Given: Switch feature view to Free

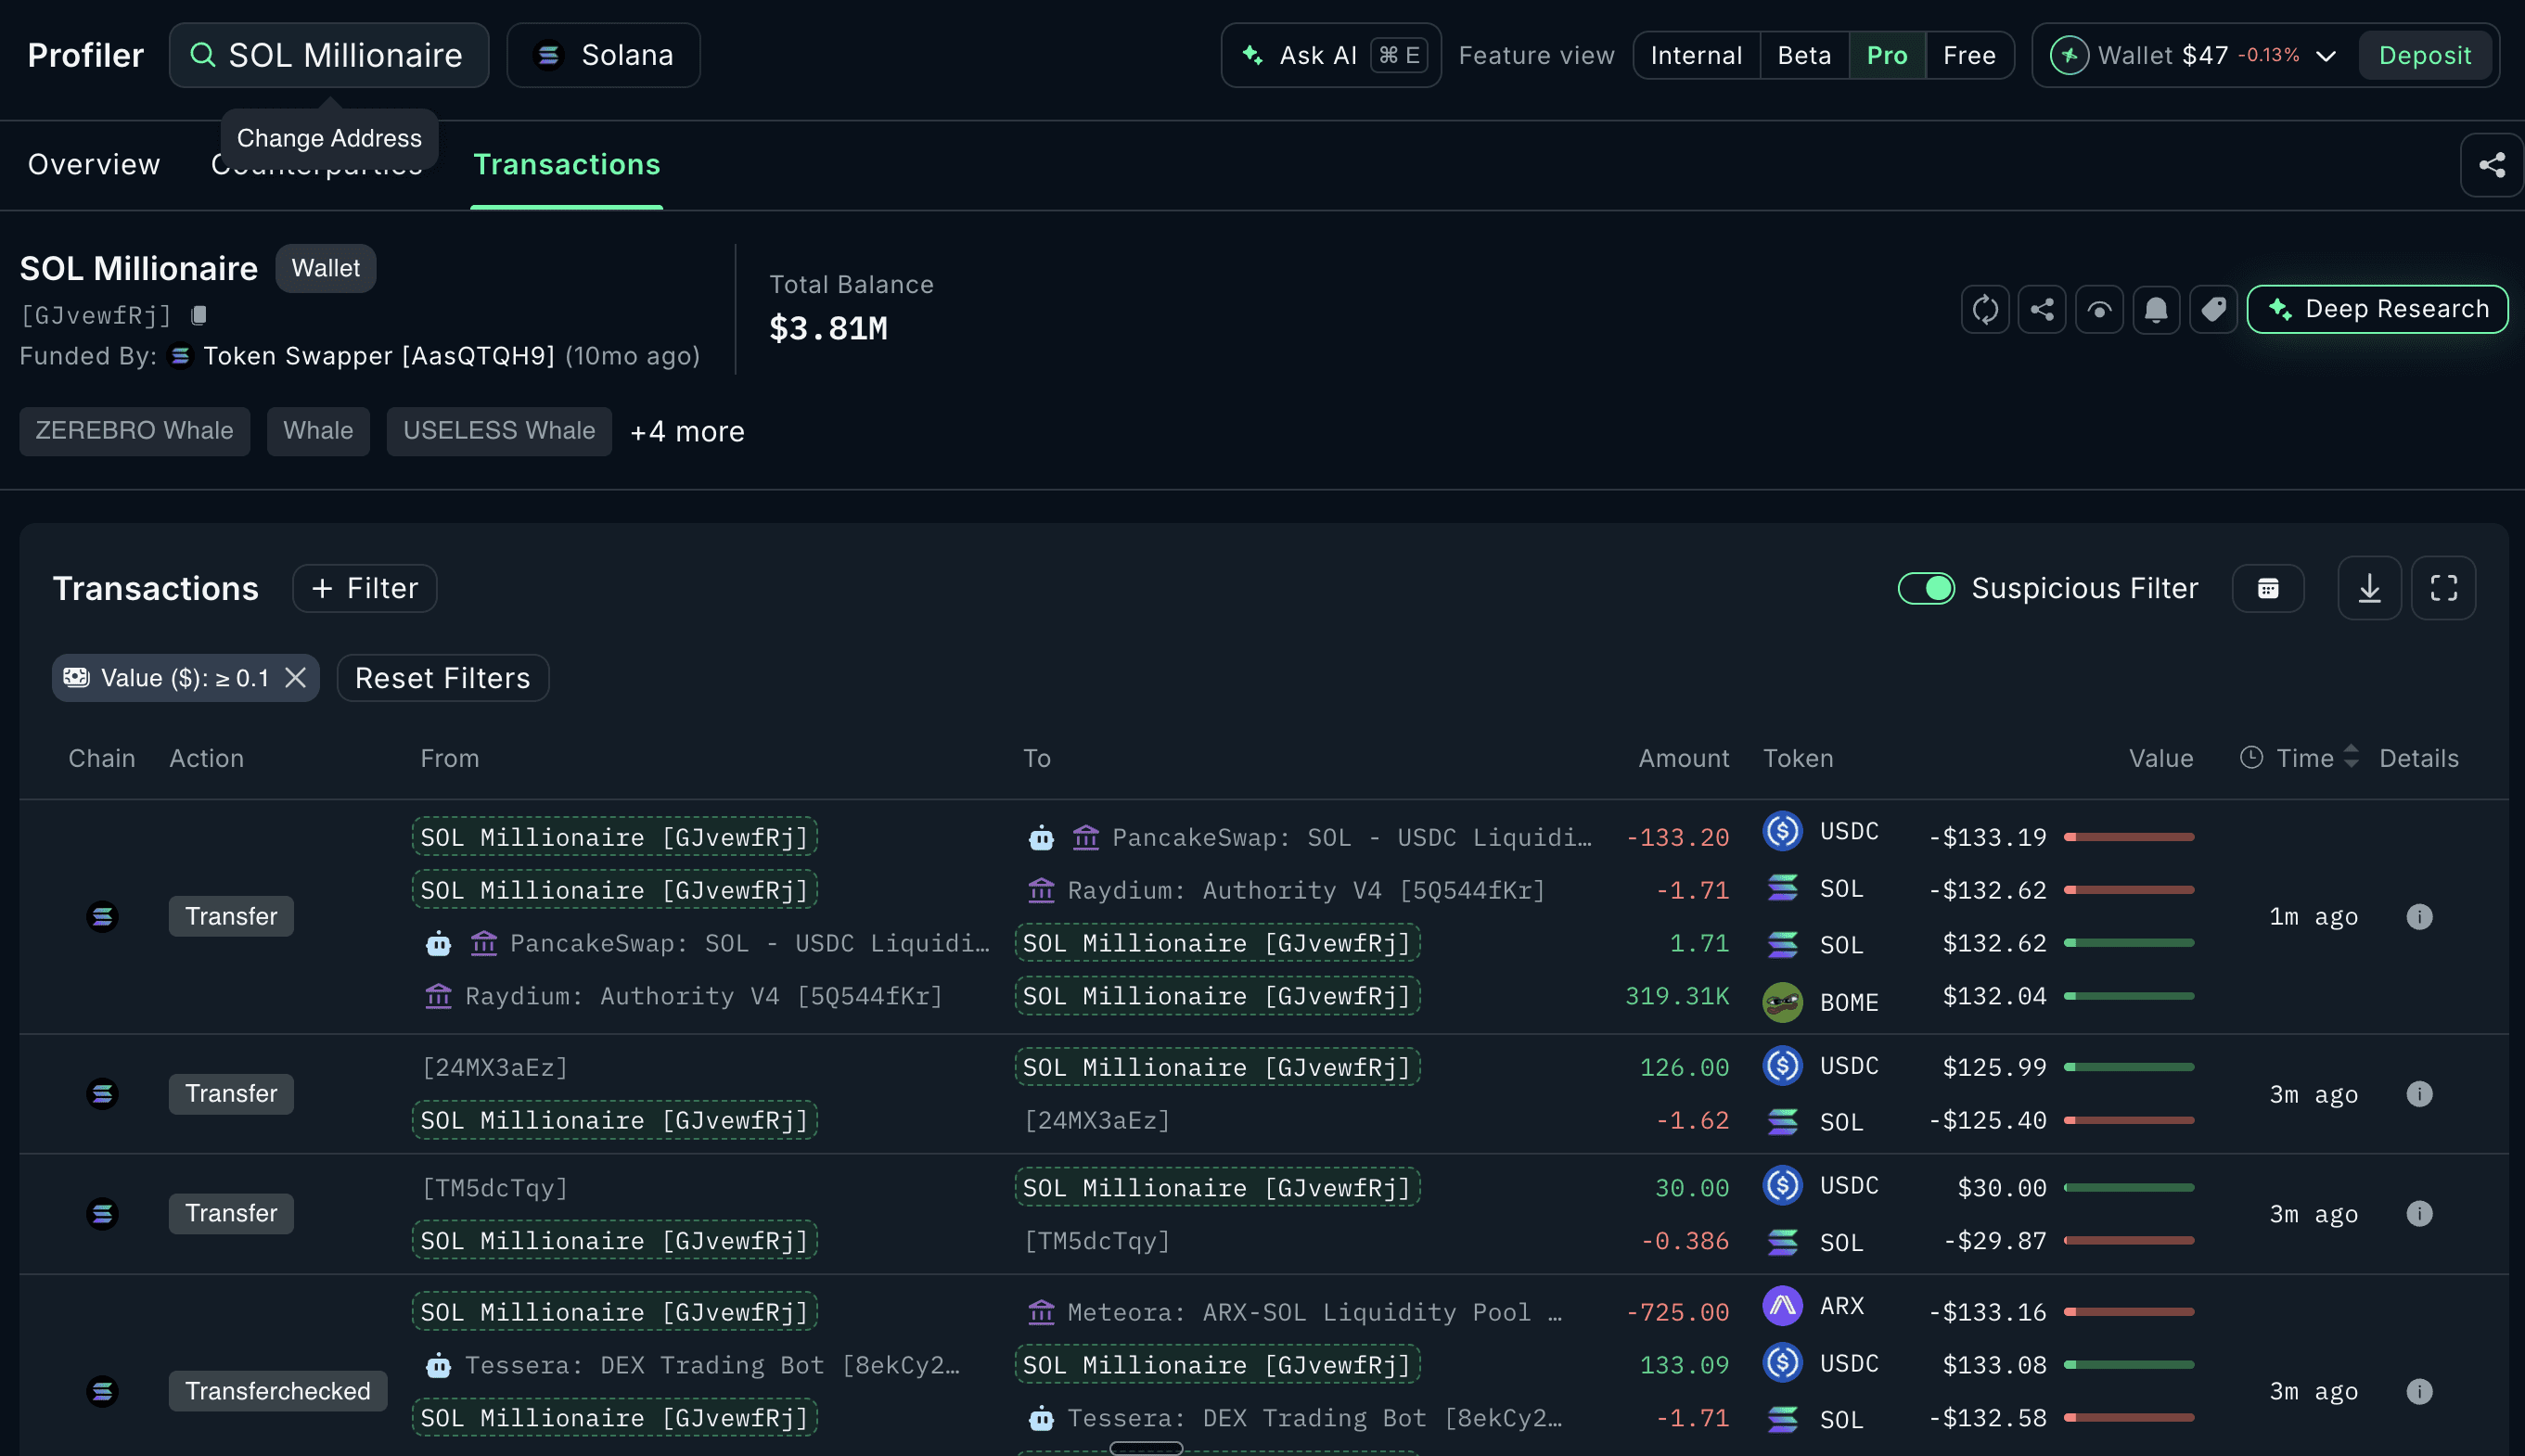Looking at the screenshot, I should pyautogui.click(x=1969, y=55).
